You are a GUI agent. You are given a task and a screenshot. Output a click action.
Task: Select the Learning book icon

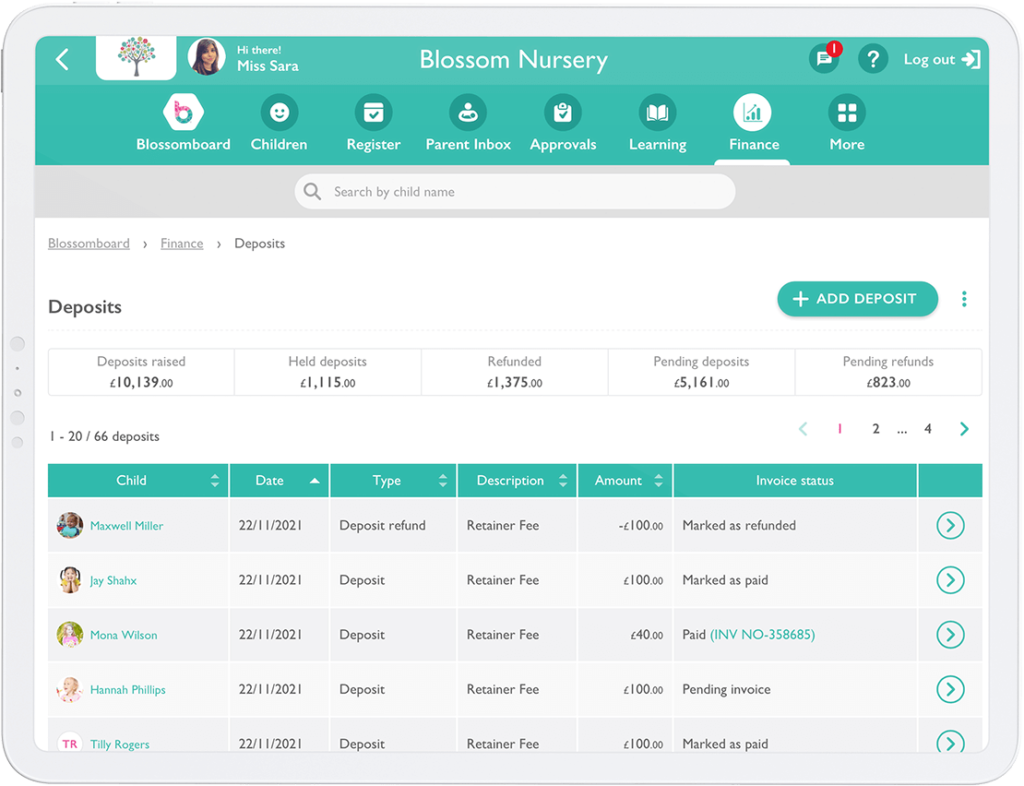(x=657, y=113)
